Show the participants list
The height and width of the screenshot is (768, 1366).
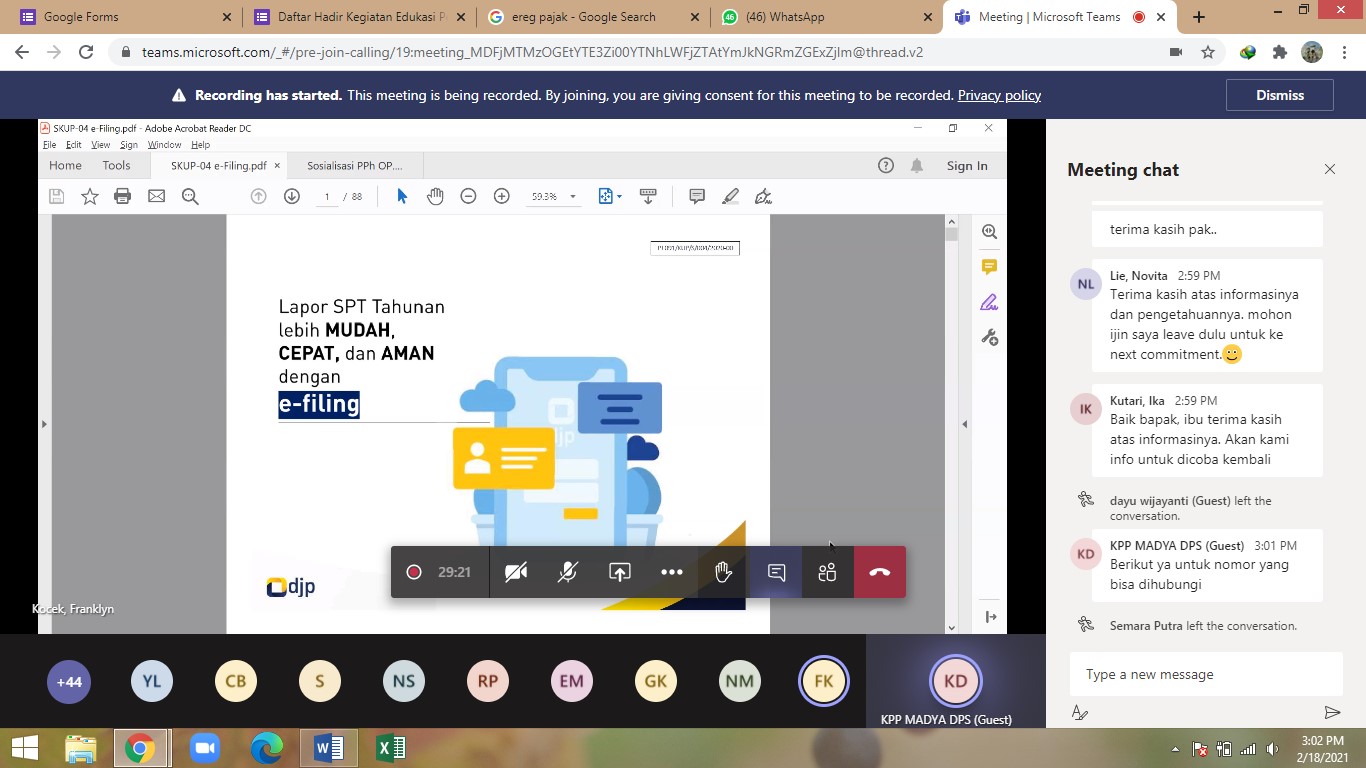click(827, 572)
